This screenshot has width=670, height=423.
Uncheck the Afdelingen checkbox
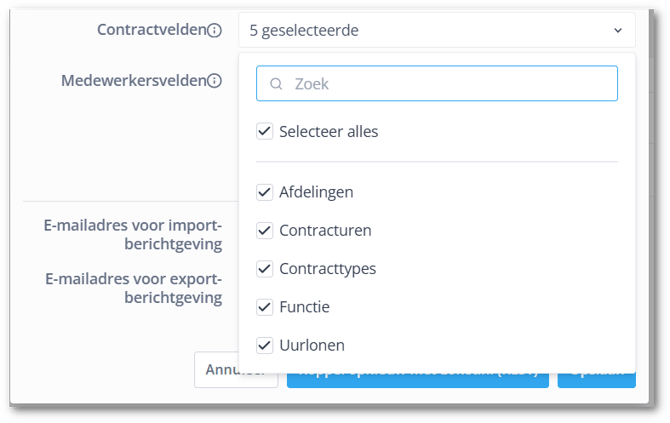click(265, 192)
